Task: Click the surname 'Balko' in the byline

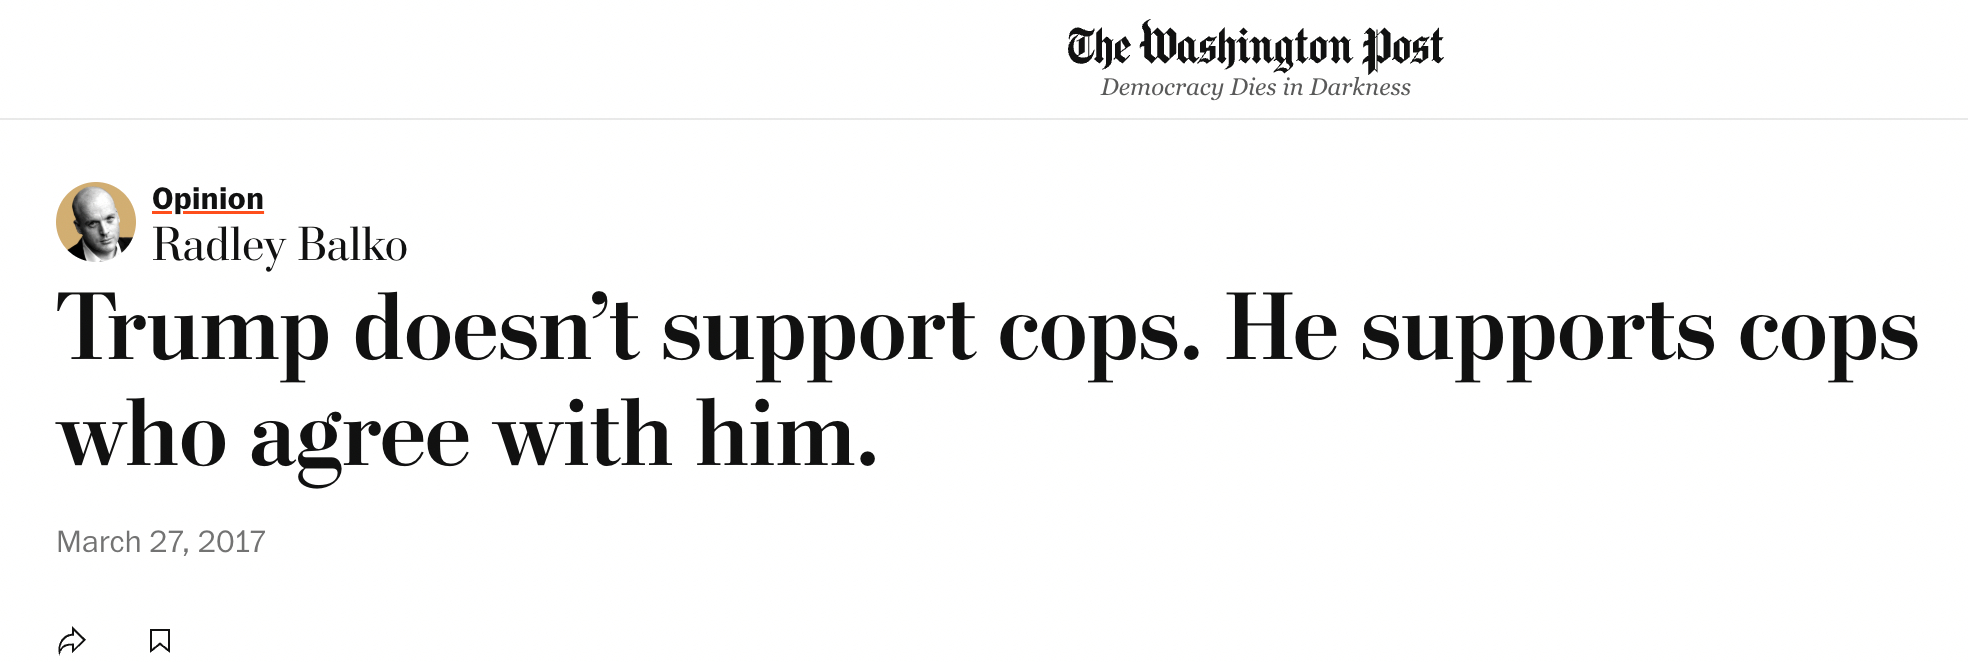Action: tap(353, 246)
